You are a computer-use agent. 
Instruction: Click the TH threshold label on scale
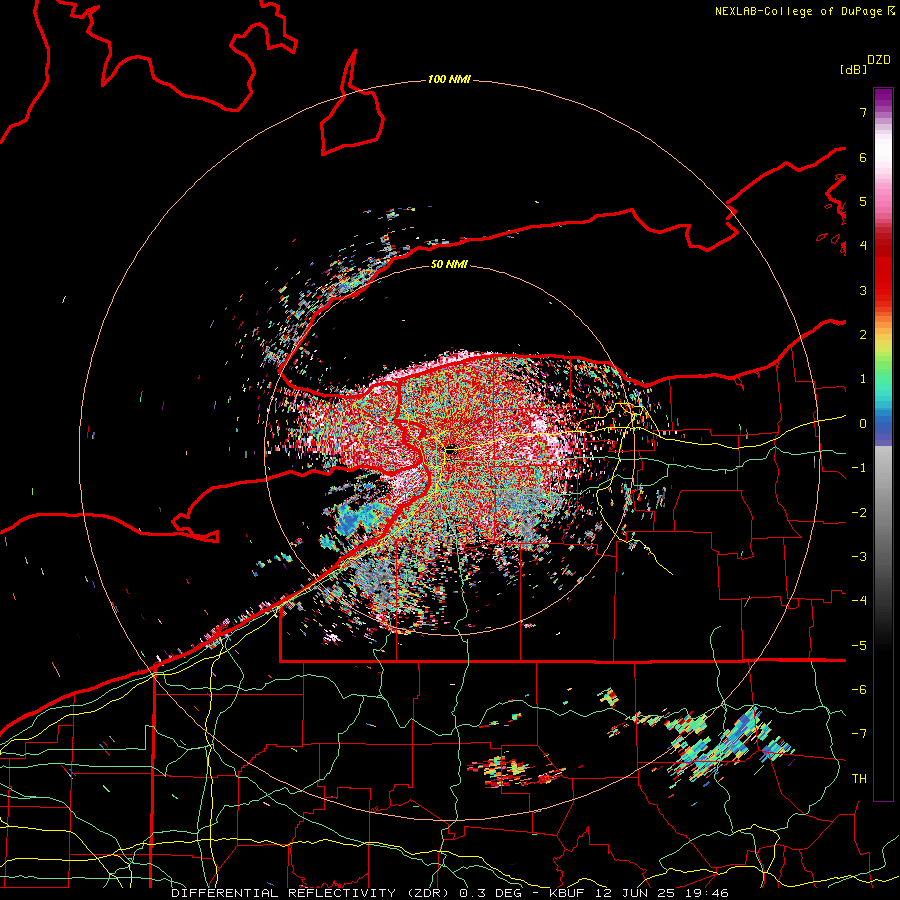point(859,779)
